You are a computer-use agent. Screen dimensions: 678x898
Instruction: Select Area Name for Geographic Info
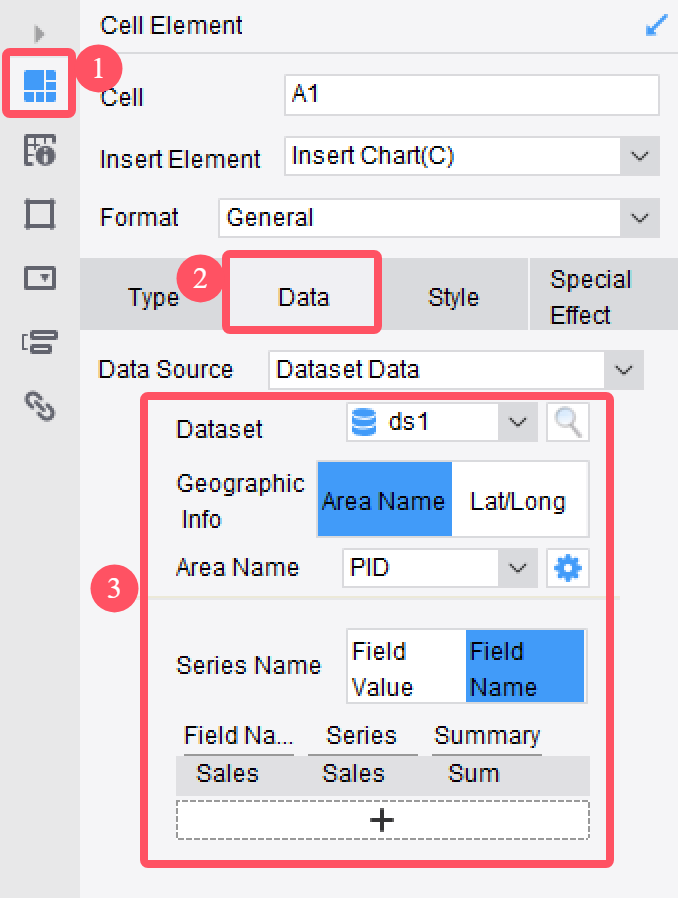[x=384, y=499]
